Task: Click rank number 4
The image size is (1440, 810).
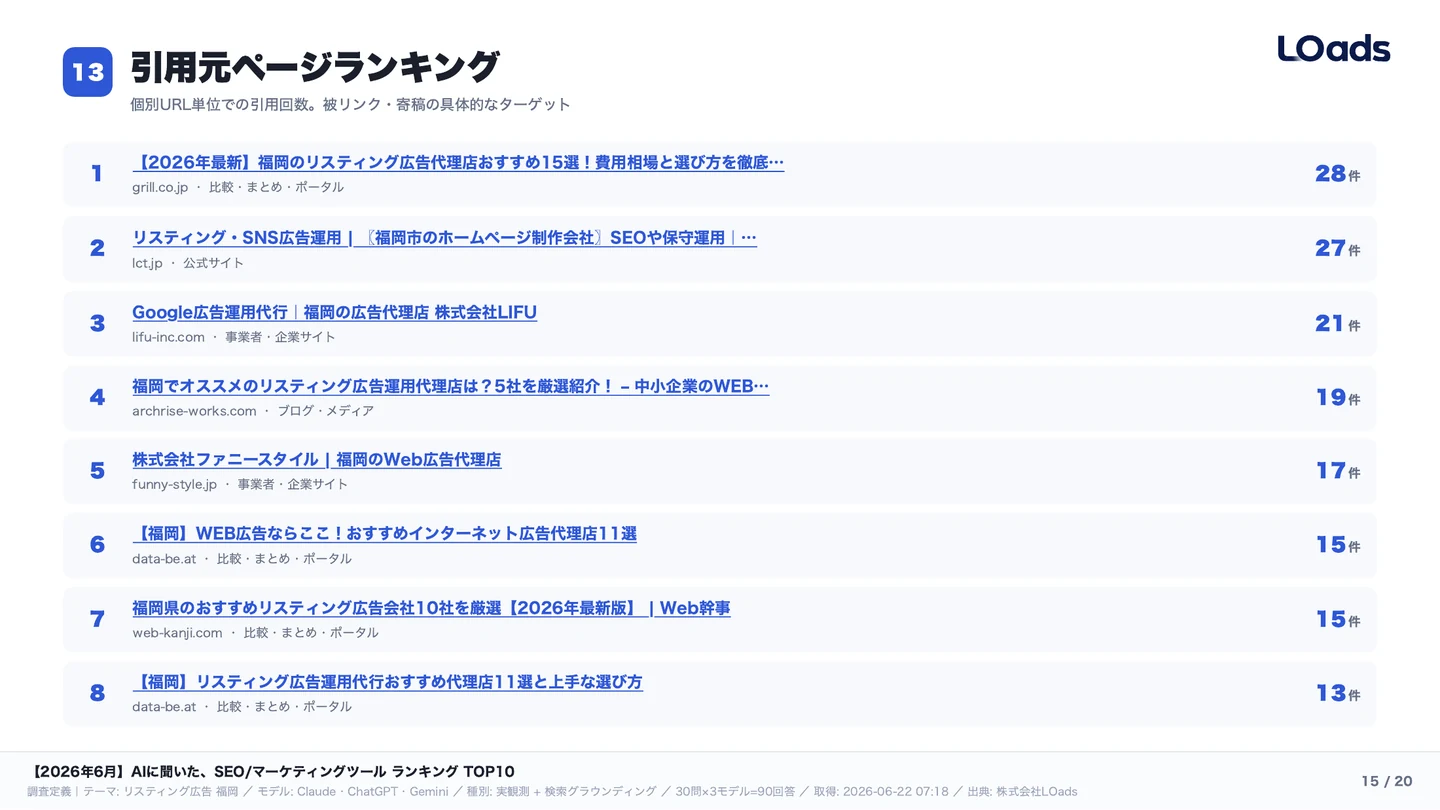Action: point(97,397)
